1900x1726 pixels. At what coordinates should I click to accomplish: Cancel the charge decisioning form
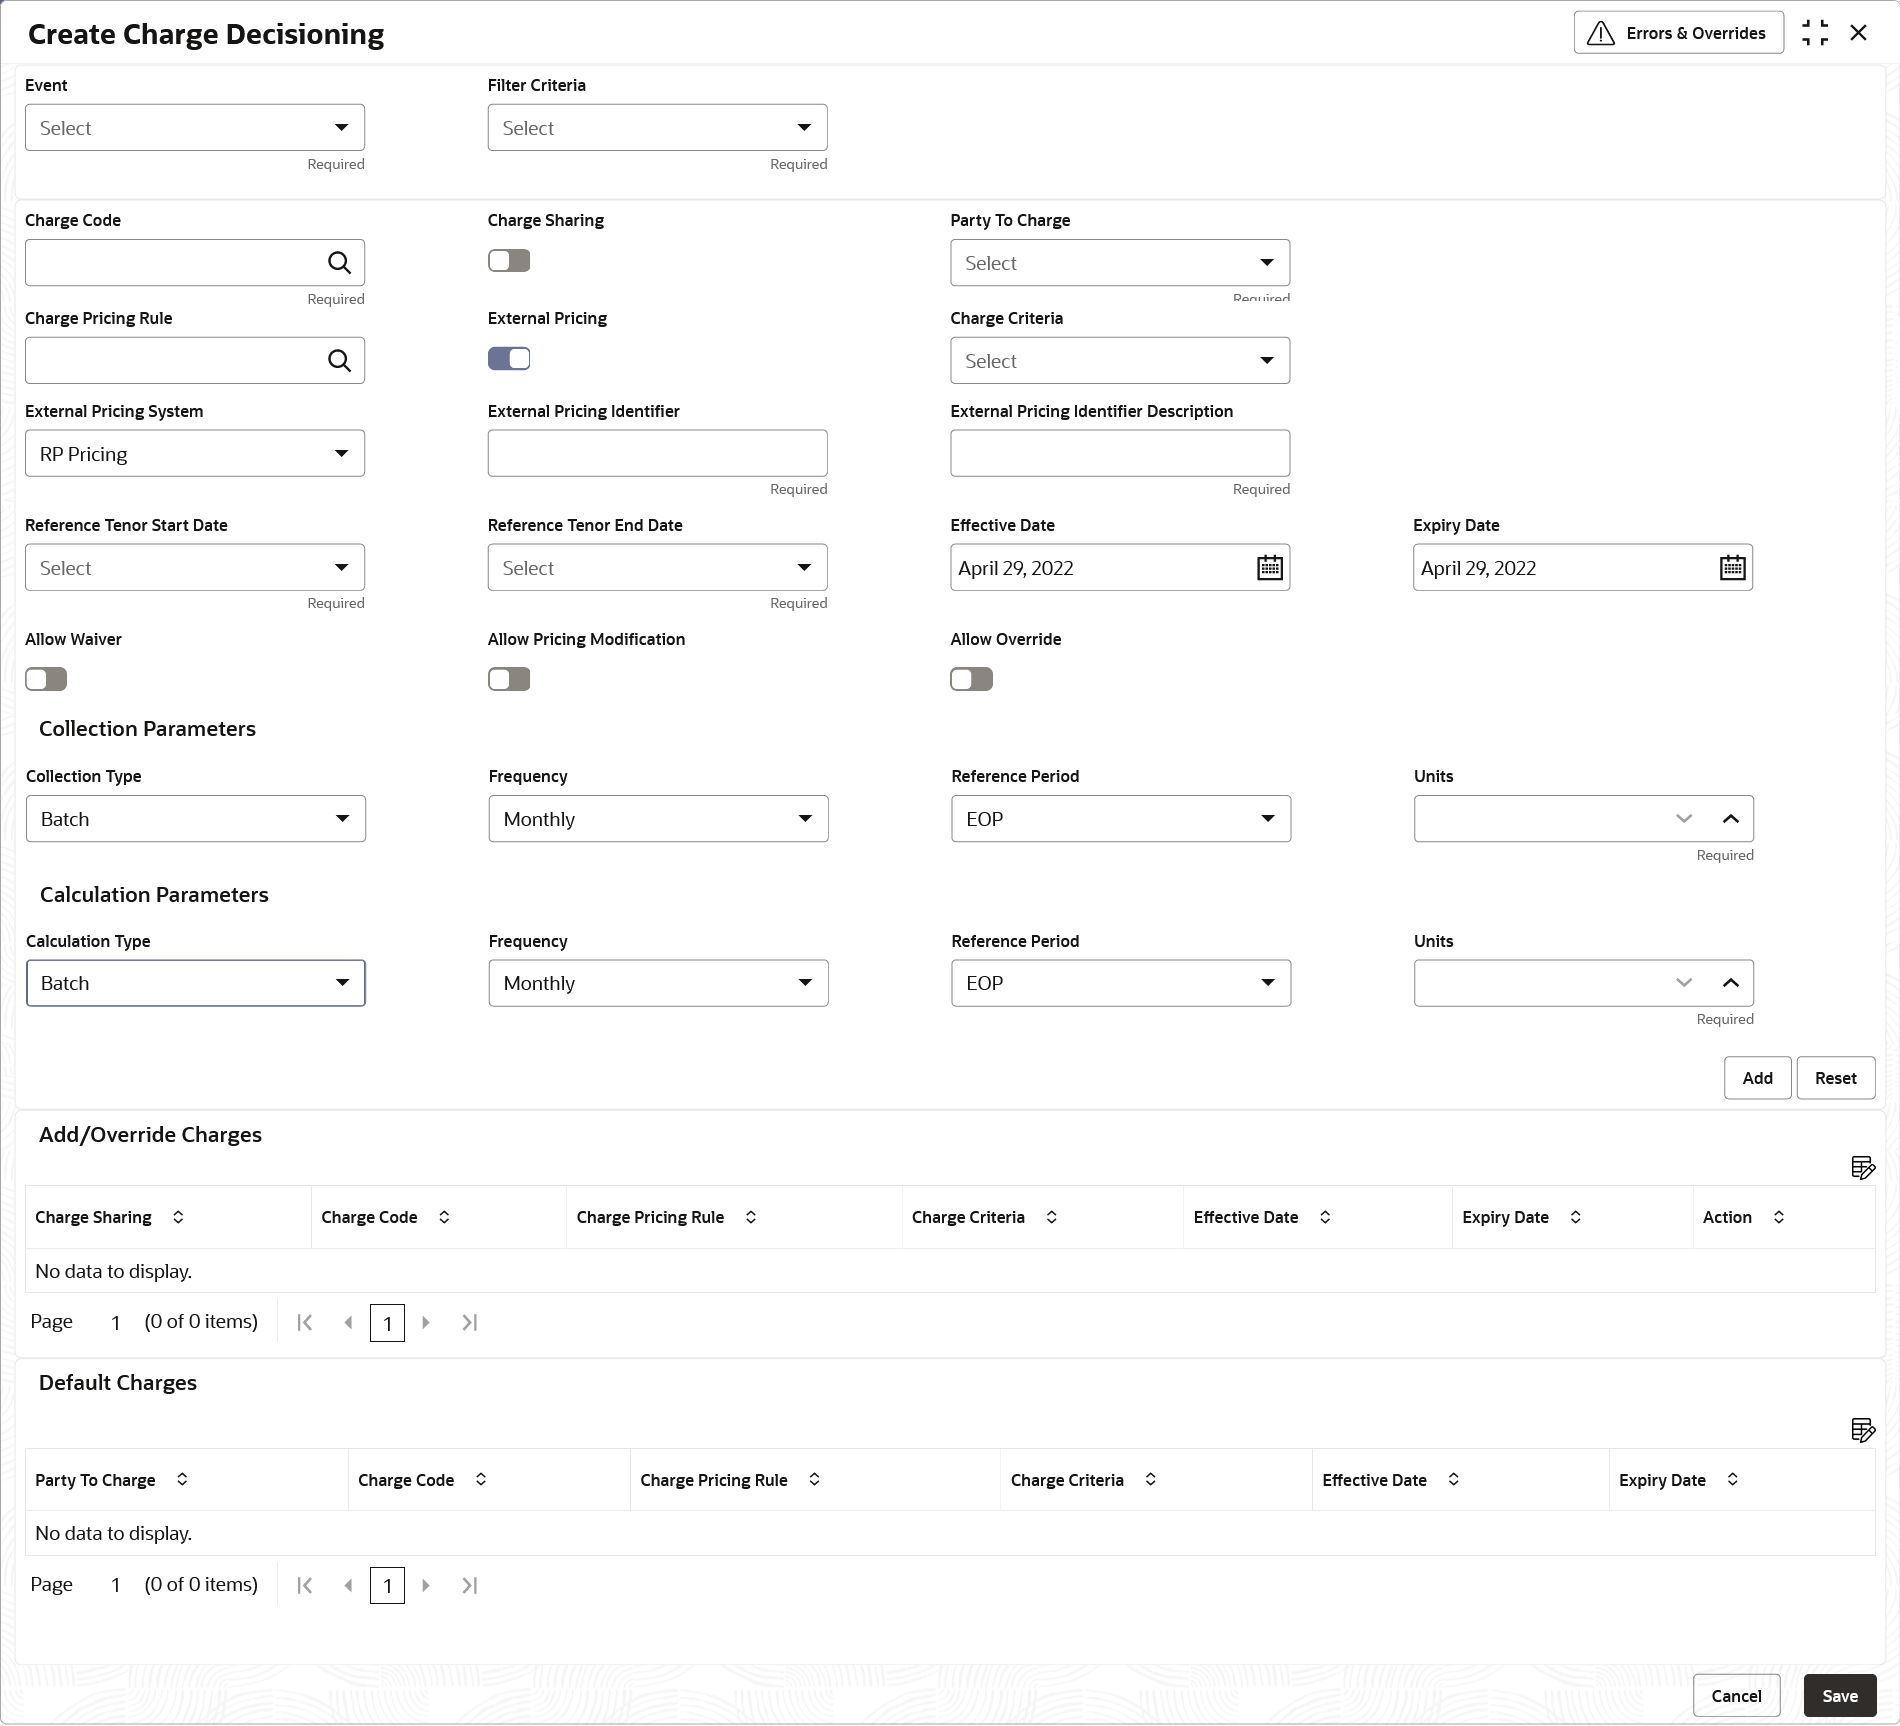[1736, 1696]
